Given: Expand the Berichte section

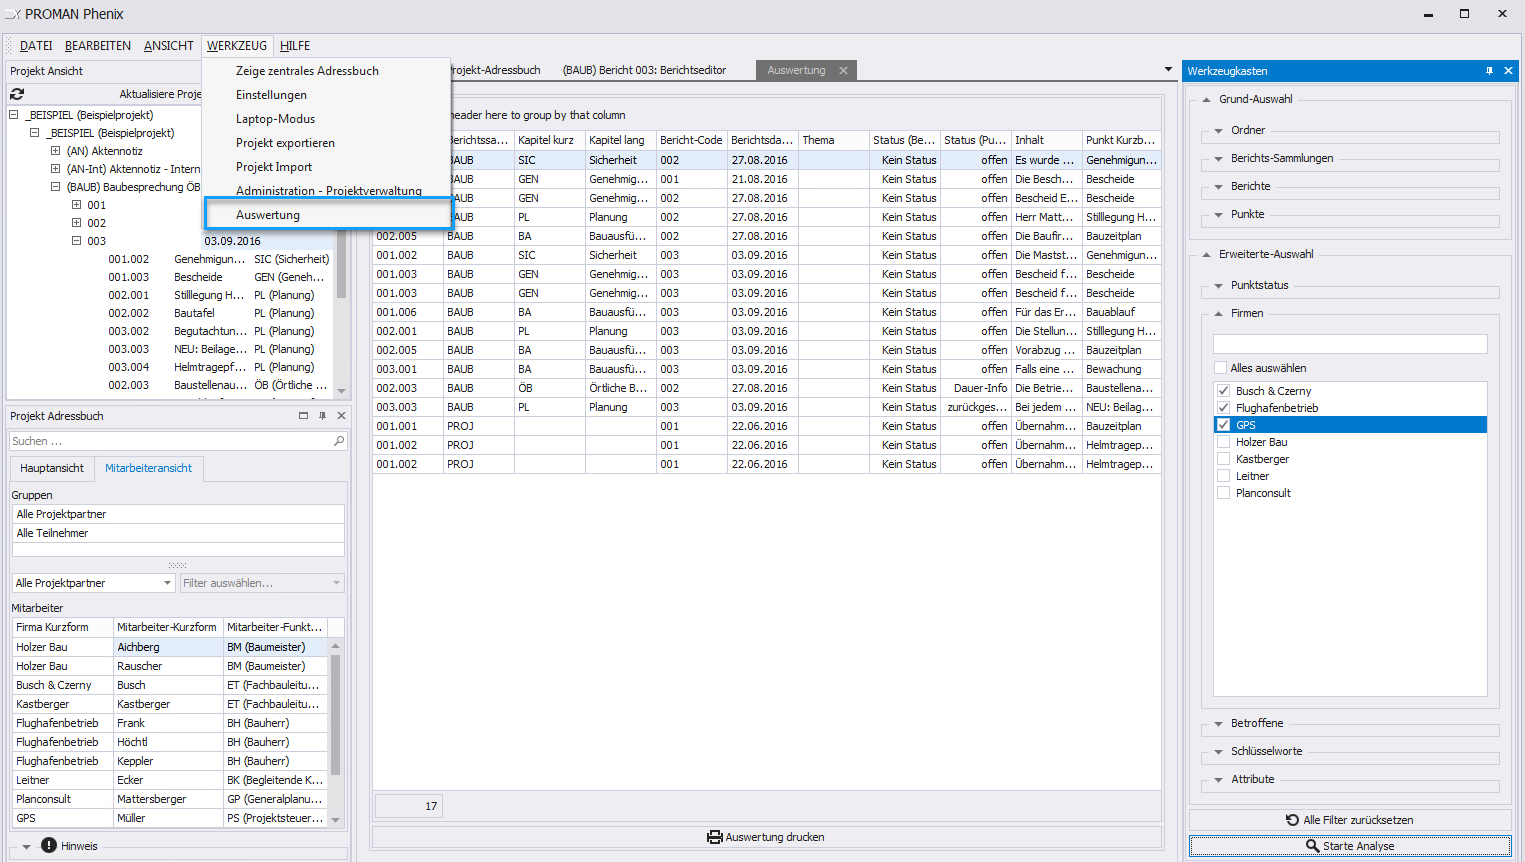Looking at the screenshot, I should [1218, 187].
